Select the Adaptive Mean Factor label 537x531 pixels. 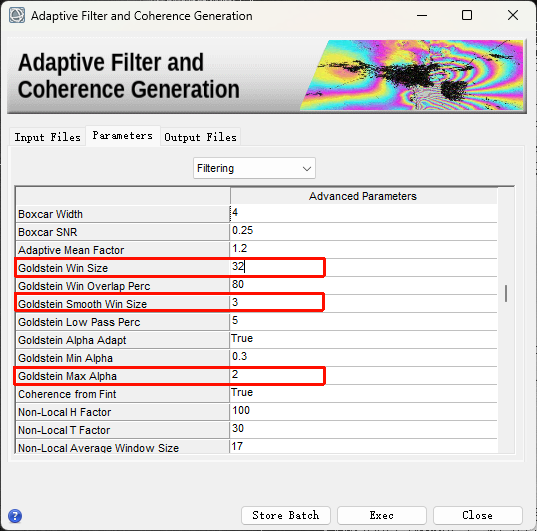tap(123, 250)
